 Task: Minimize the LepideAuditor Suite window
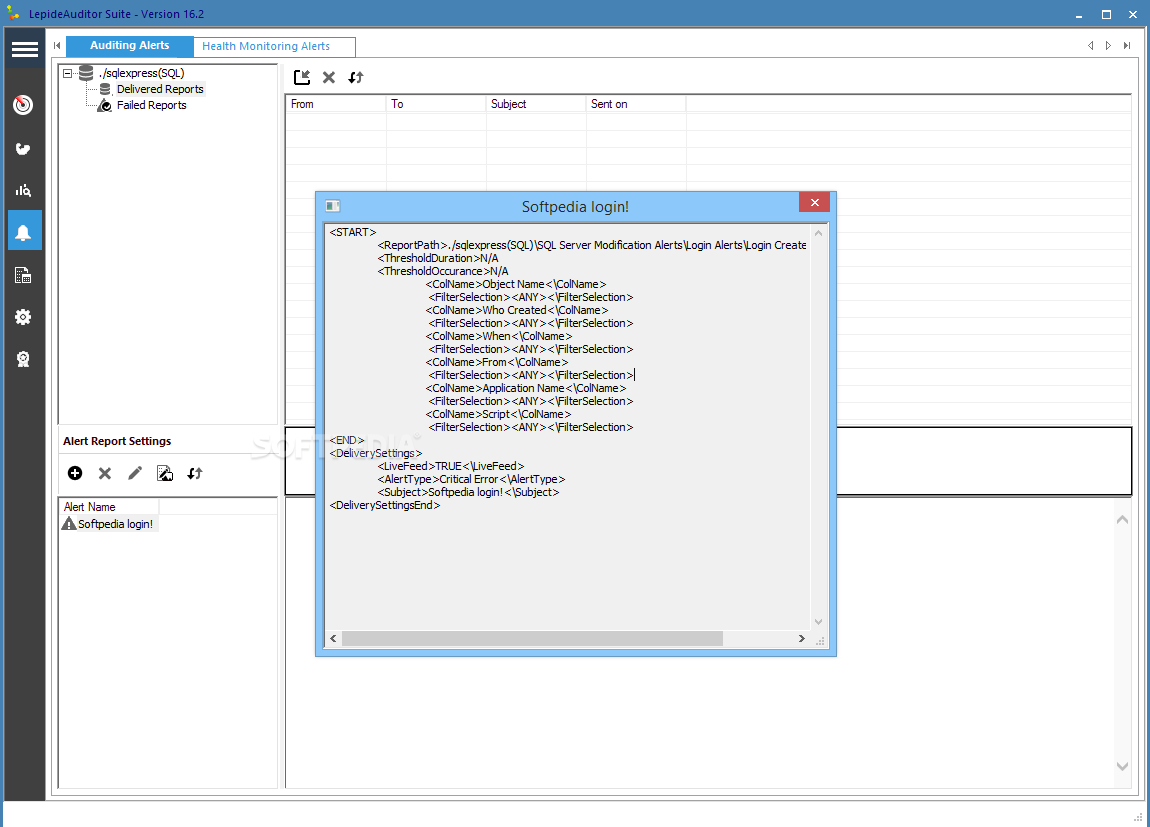(x=1079, y=15)
